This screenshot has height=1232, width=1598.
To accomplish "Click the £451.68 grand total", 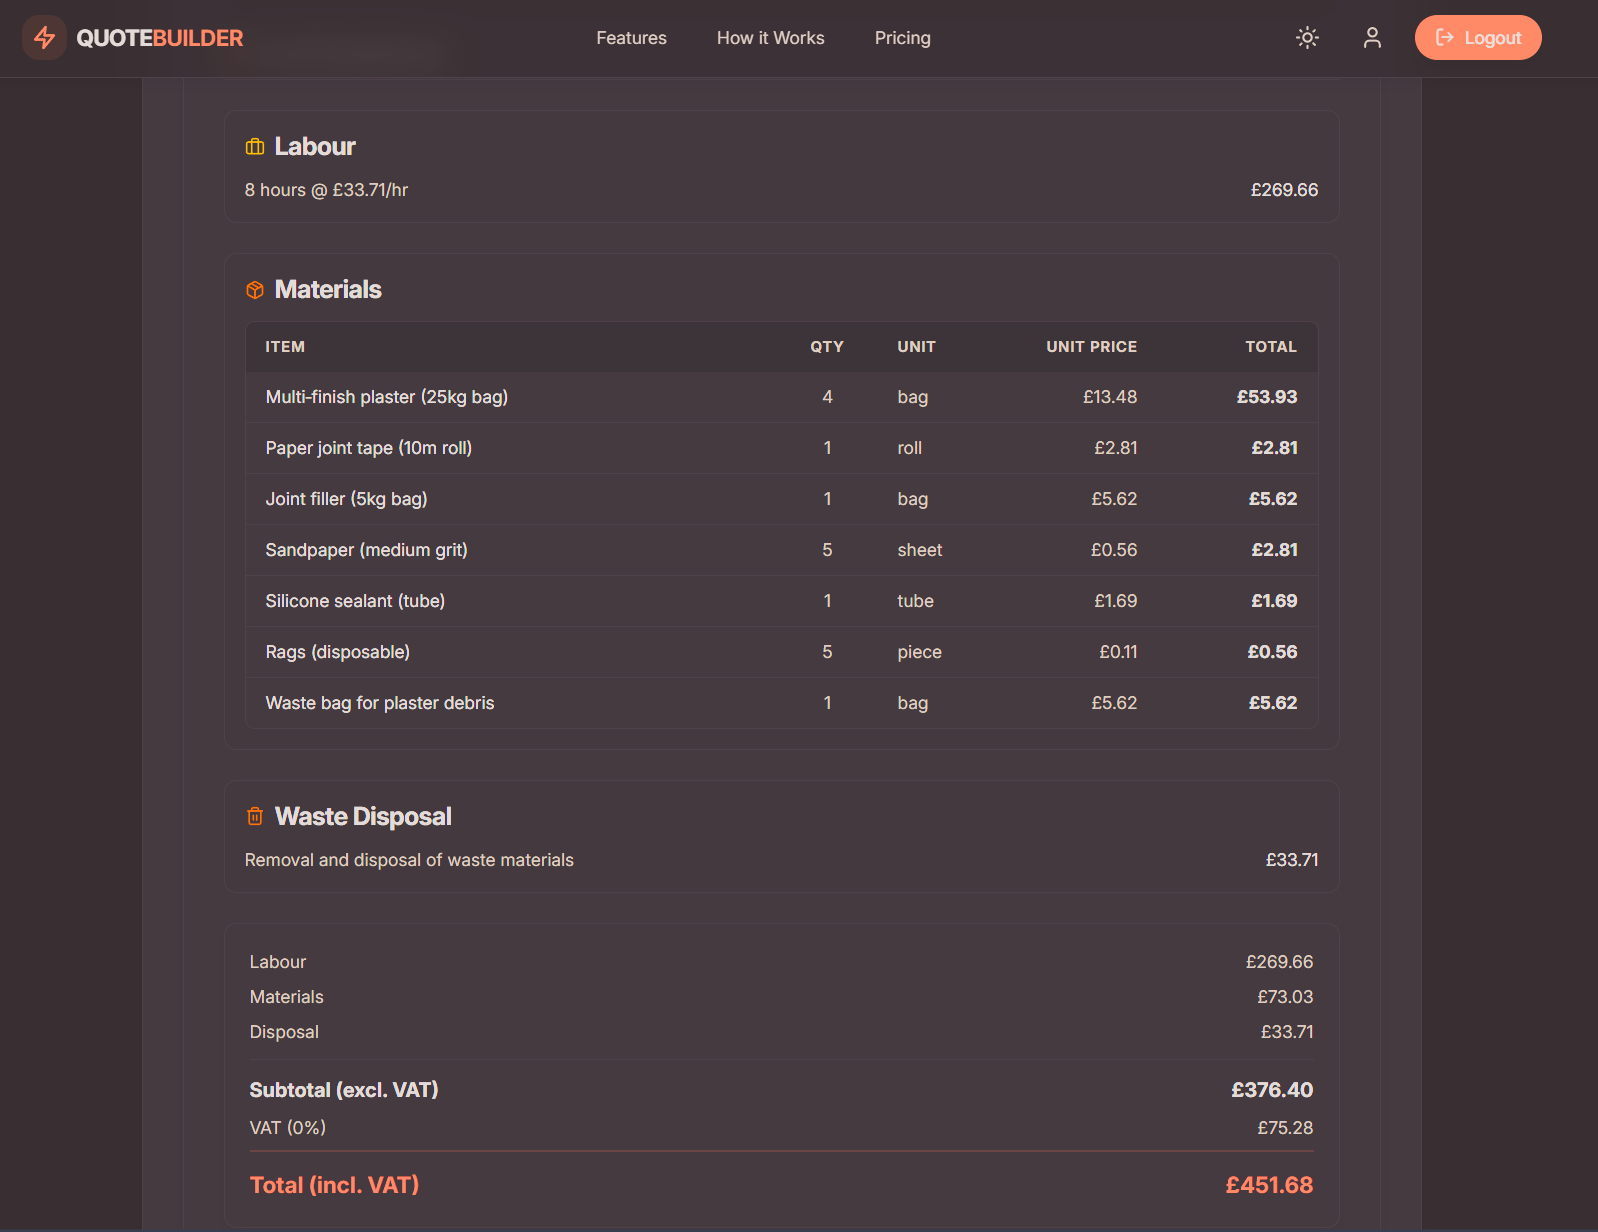I will pos(1269,1185).
